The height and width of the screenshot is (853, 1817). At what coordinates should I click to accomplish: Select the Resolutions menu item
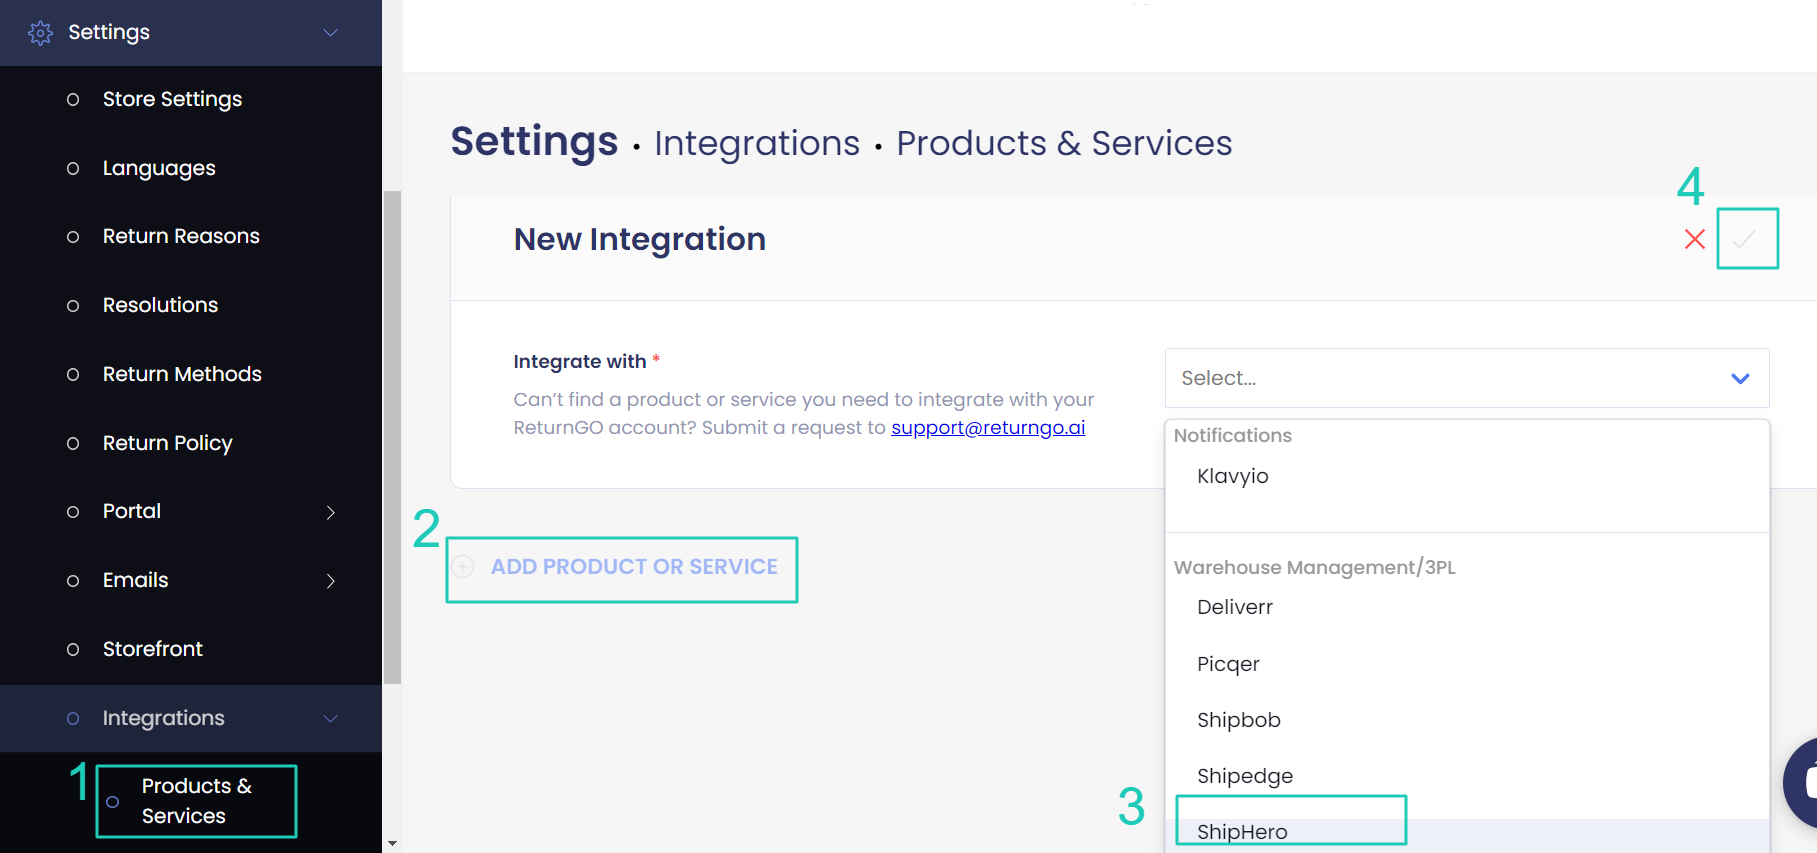click(160, 305)
